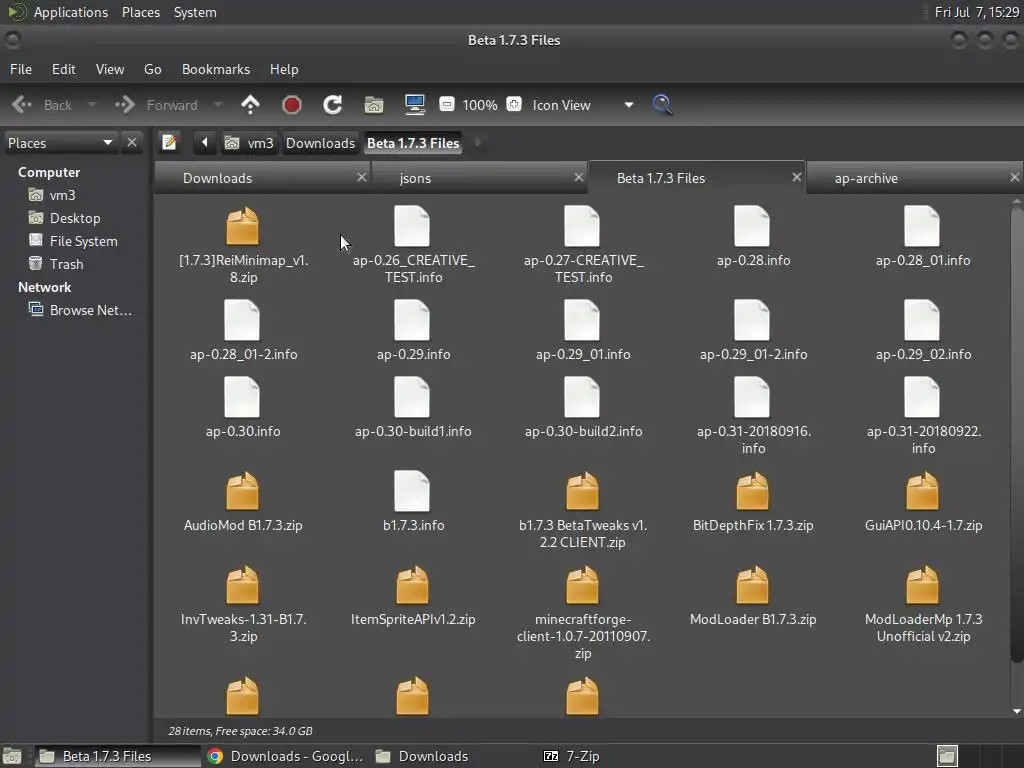The image size is (1024, 768).
Task: Select the b1.7.3.info file
Action: tap(413, 502)
